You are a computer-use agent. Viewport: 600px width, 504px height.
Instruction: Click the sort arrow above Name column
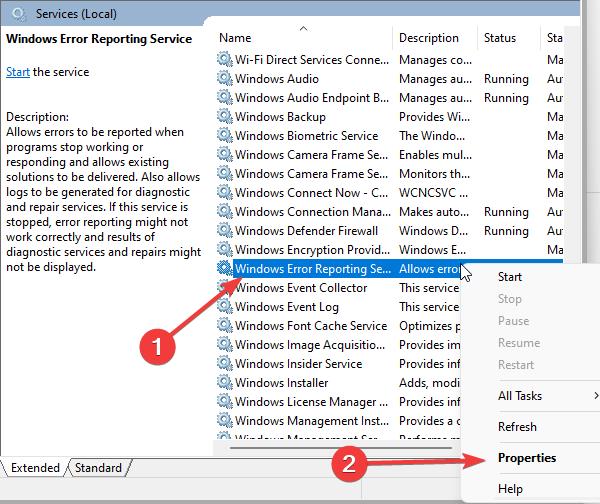coord(303,28)
